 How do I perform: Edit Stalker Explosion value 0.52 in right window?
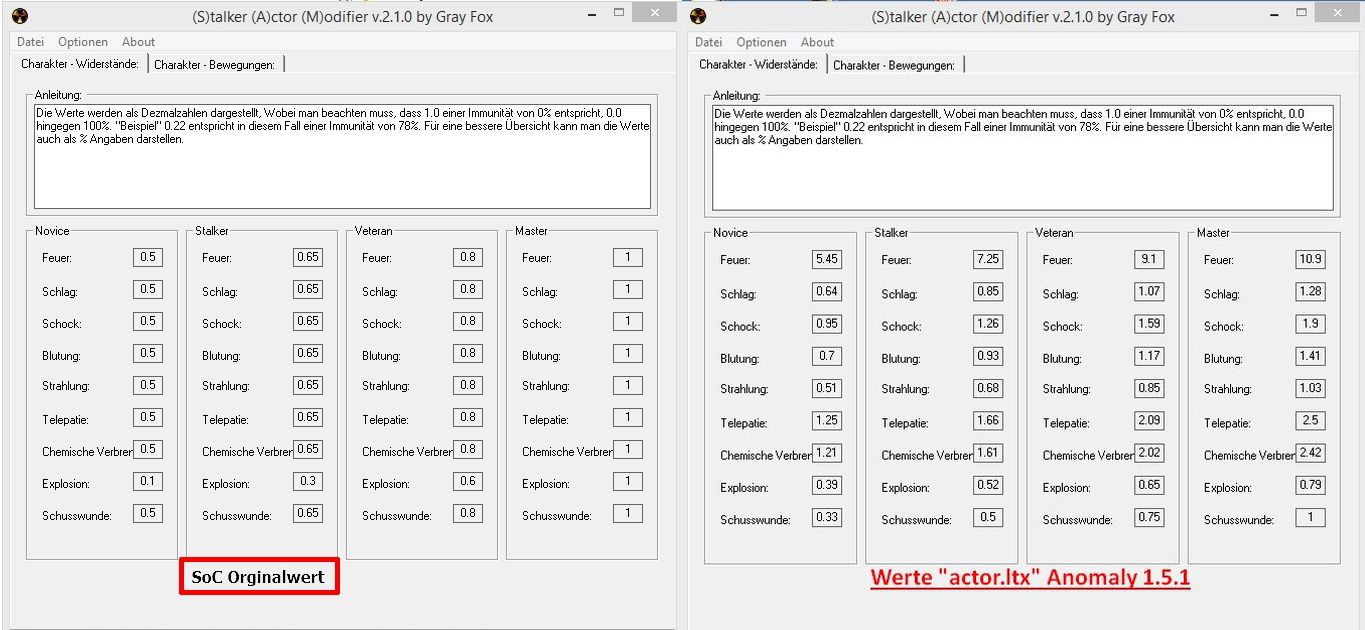988,485
